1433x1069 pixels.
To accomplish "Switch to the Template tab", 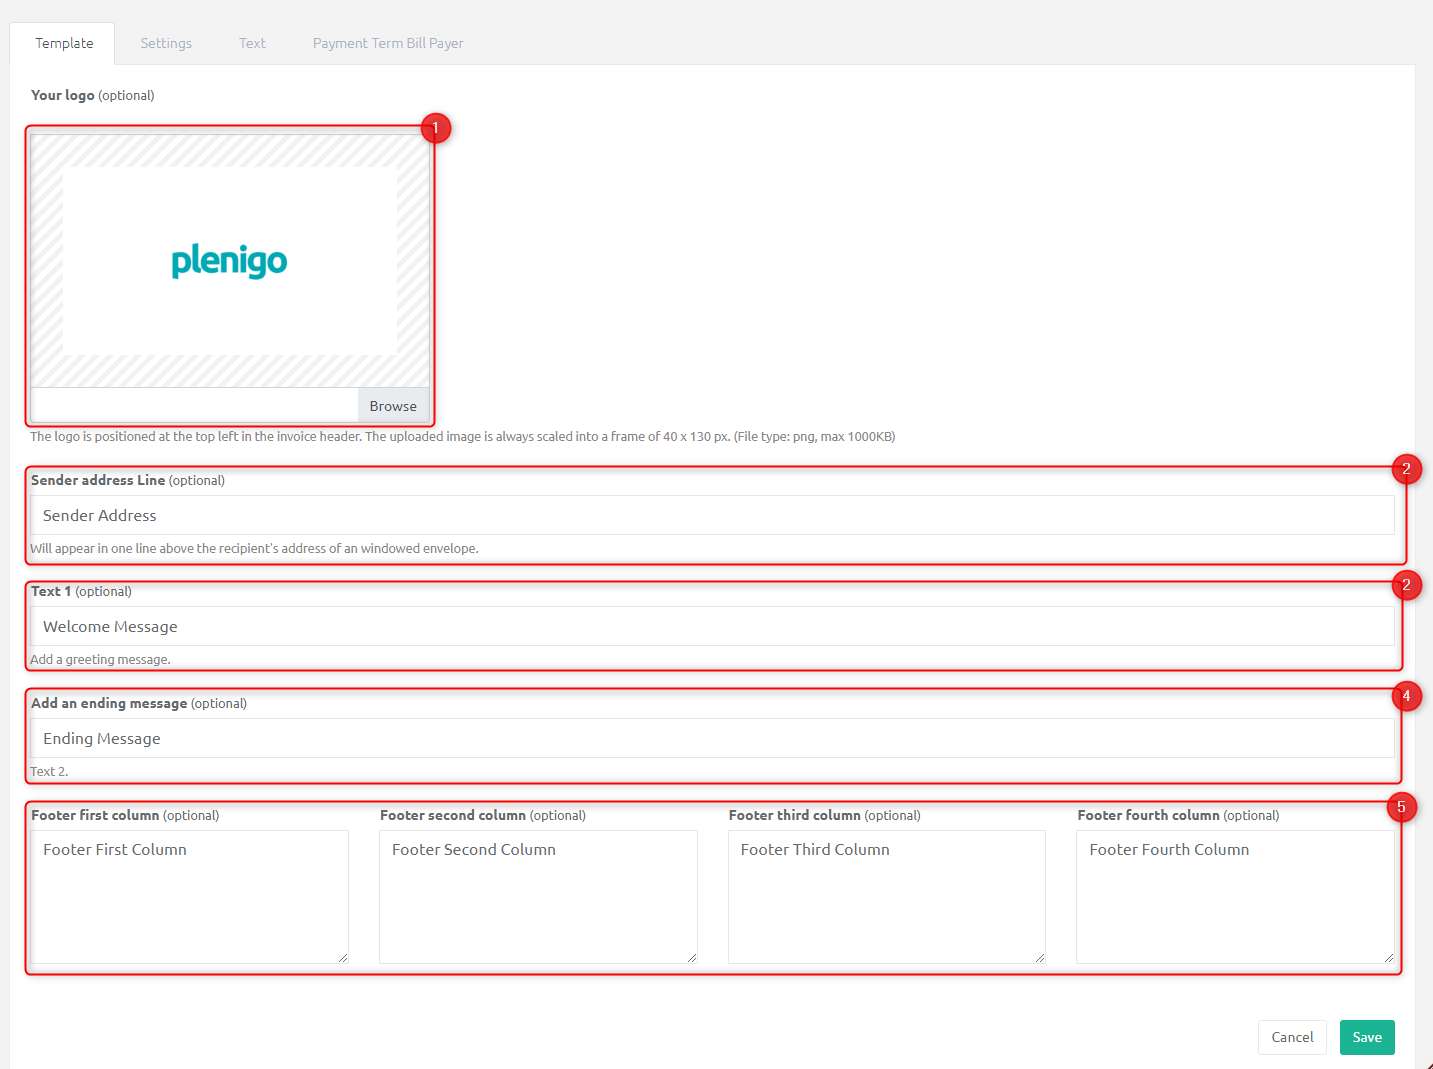I will 64,43.
